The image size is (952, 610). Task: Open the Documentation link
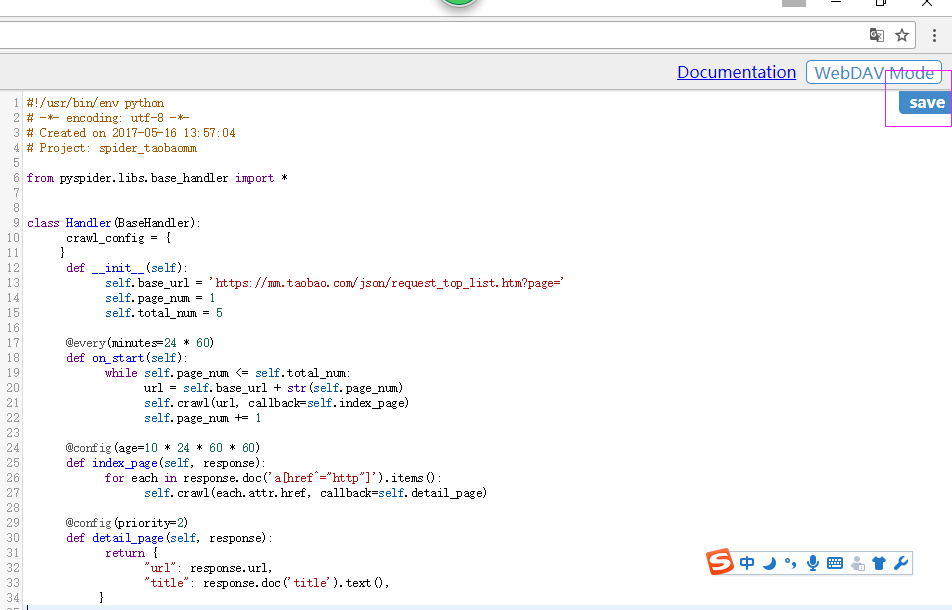pos(736,72)
